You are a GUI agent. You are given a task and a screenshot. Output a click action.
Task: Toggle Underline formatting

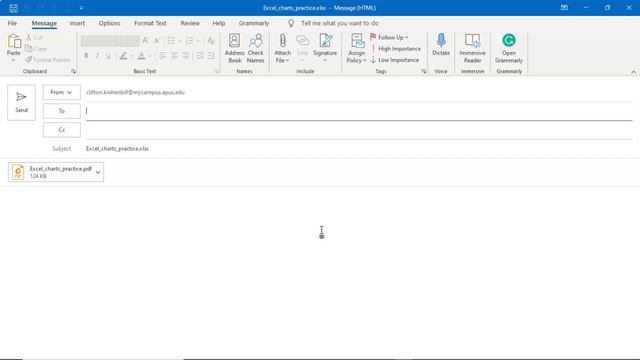[108, 56]
